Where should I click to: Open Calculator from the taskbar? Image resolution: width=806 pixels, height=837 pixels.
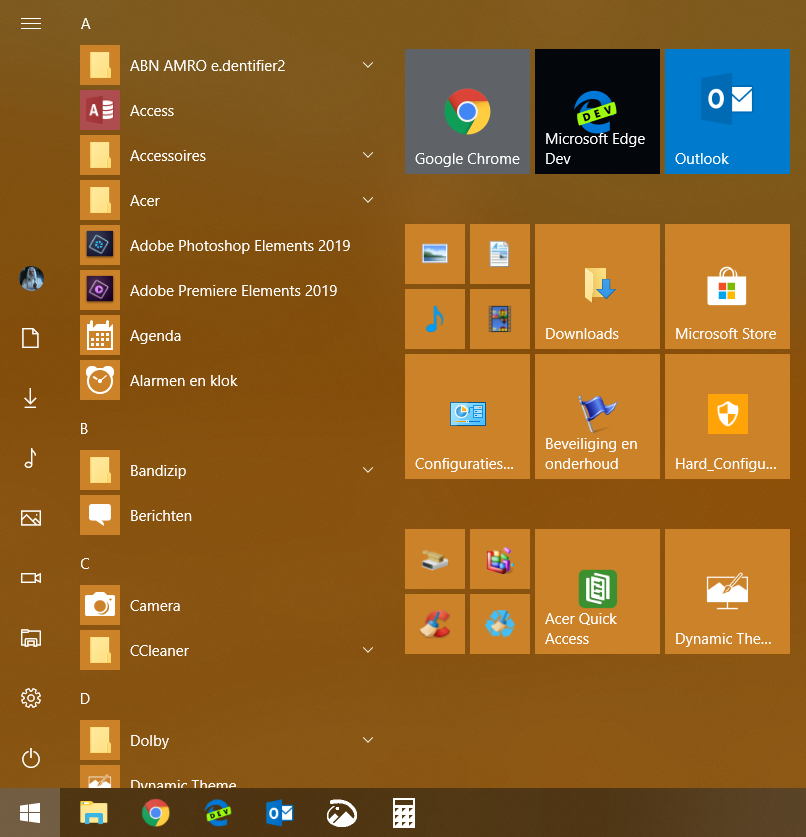point(403,813)
